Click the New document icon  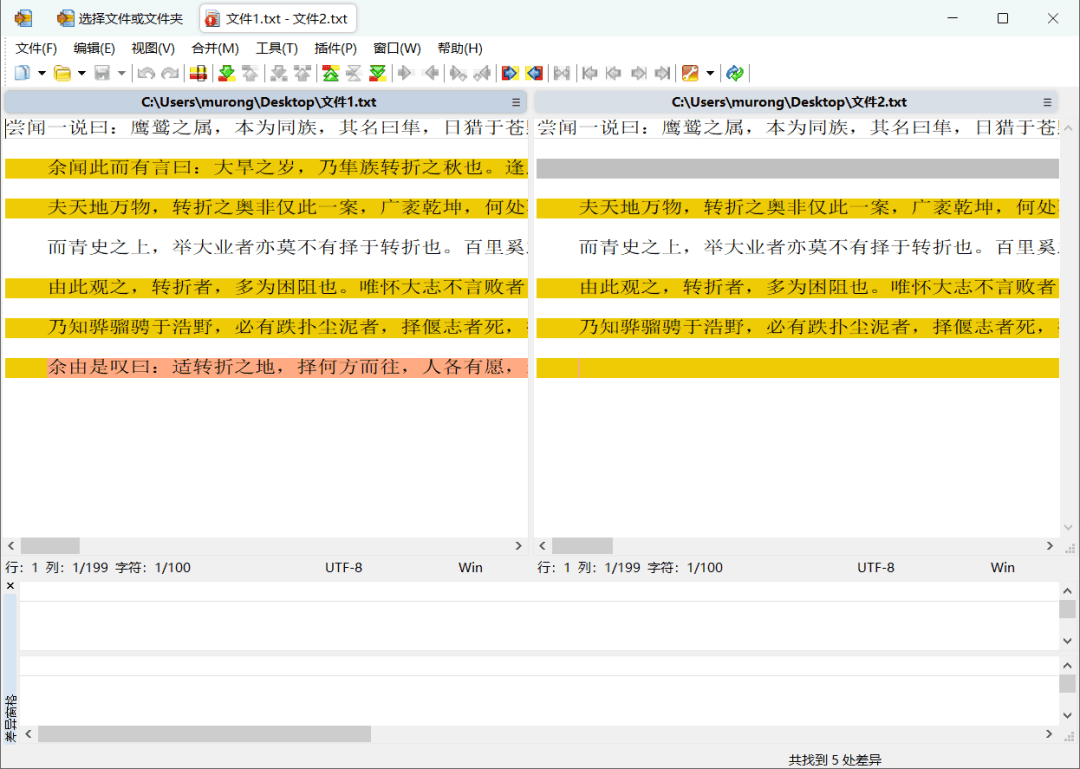click(x=23, y=72)
